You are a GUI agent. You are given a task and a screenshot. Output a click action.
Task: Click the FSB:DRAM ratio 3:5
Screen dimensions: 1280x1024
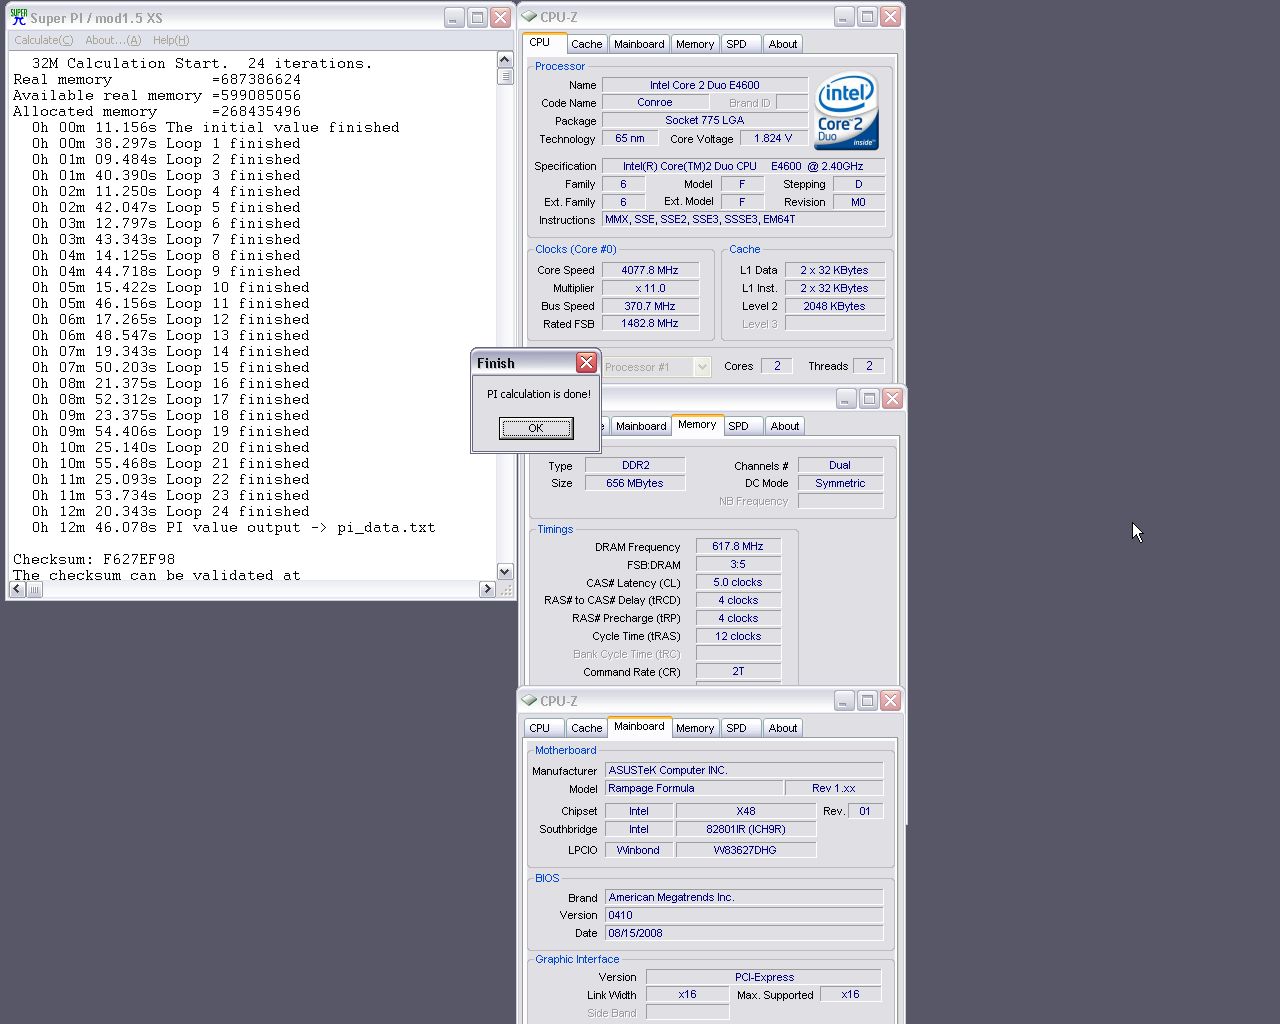pyautogui.click(x=738, y=564)
